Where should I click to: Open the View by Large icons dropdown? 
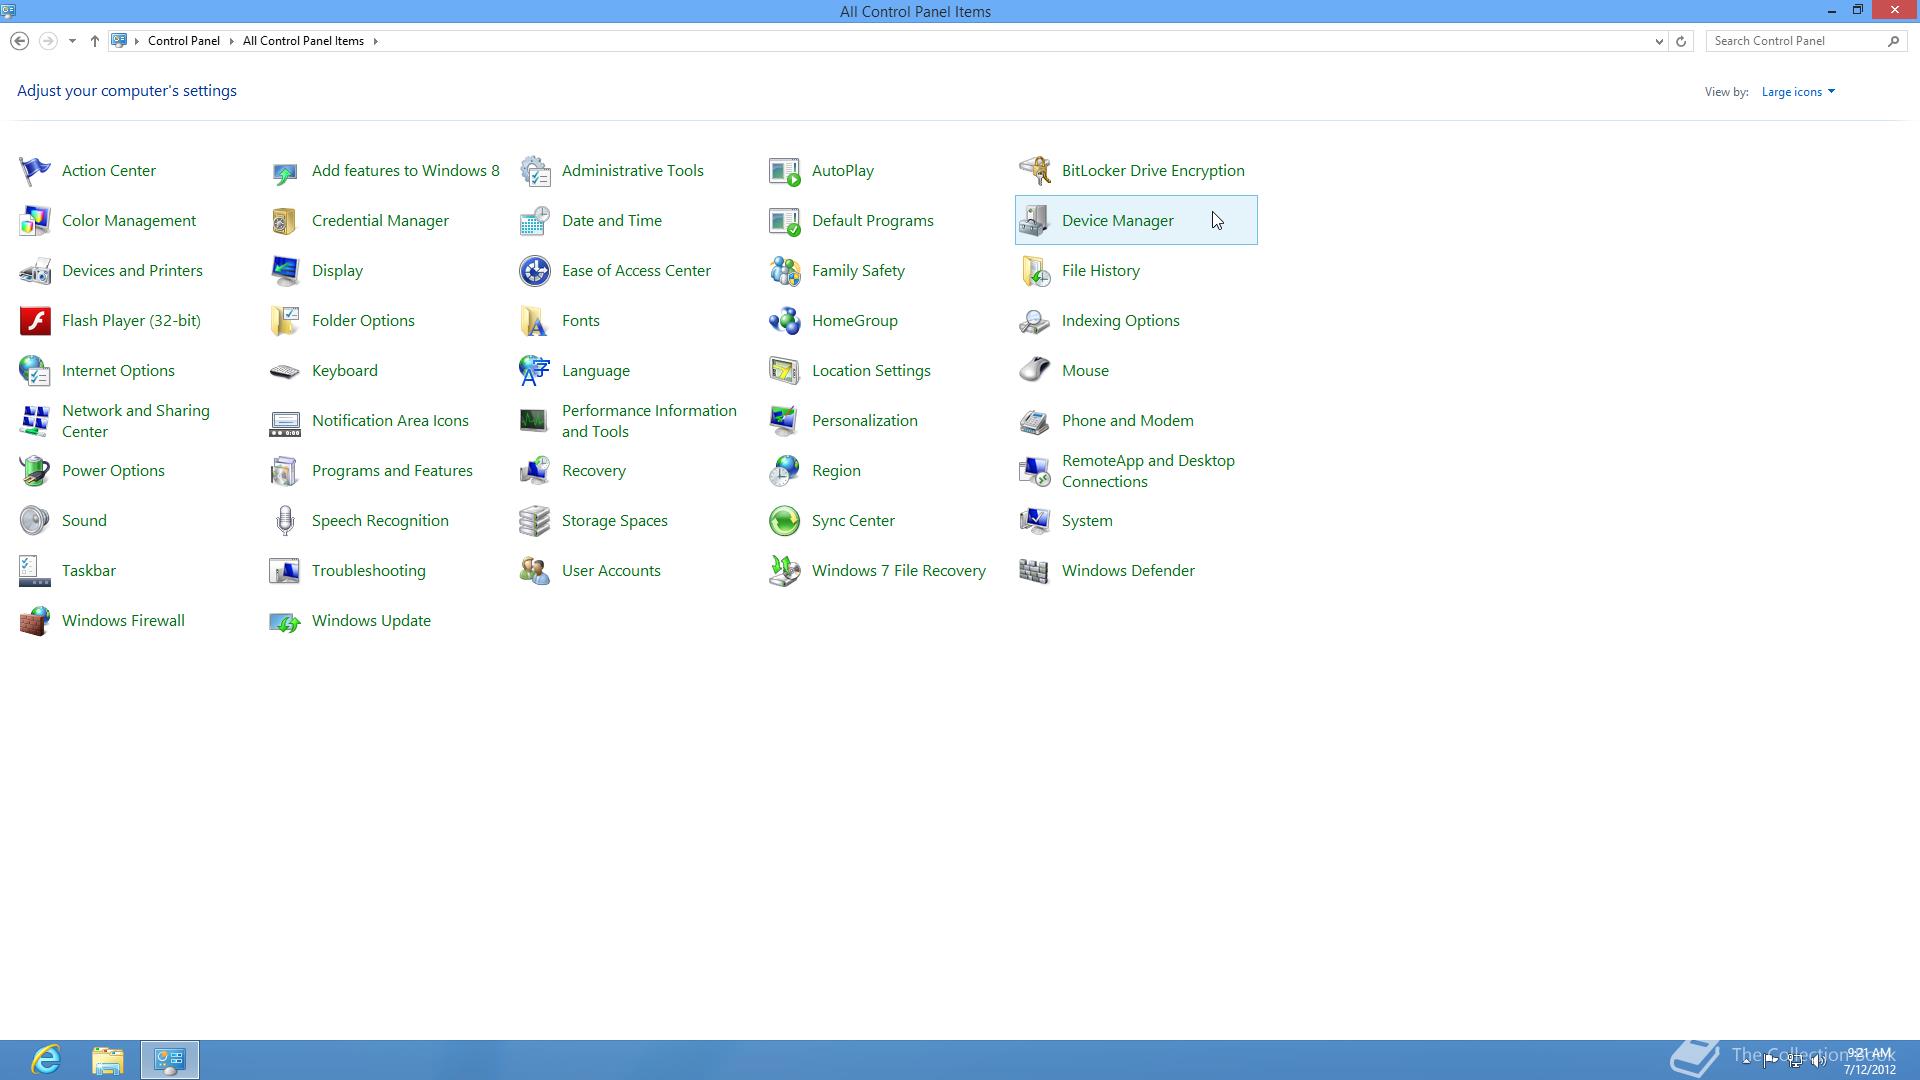pyautogui.click(x=1798, y=92)
